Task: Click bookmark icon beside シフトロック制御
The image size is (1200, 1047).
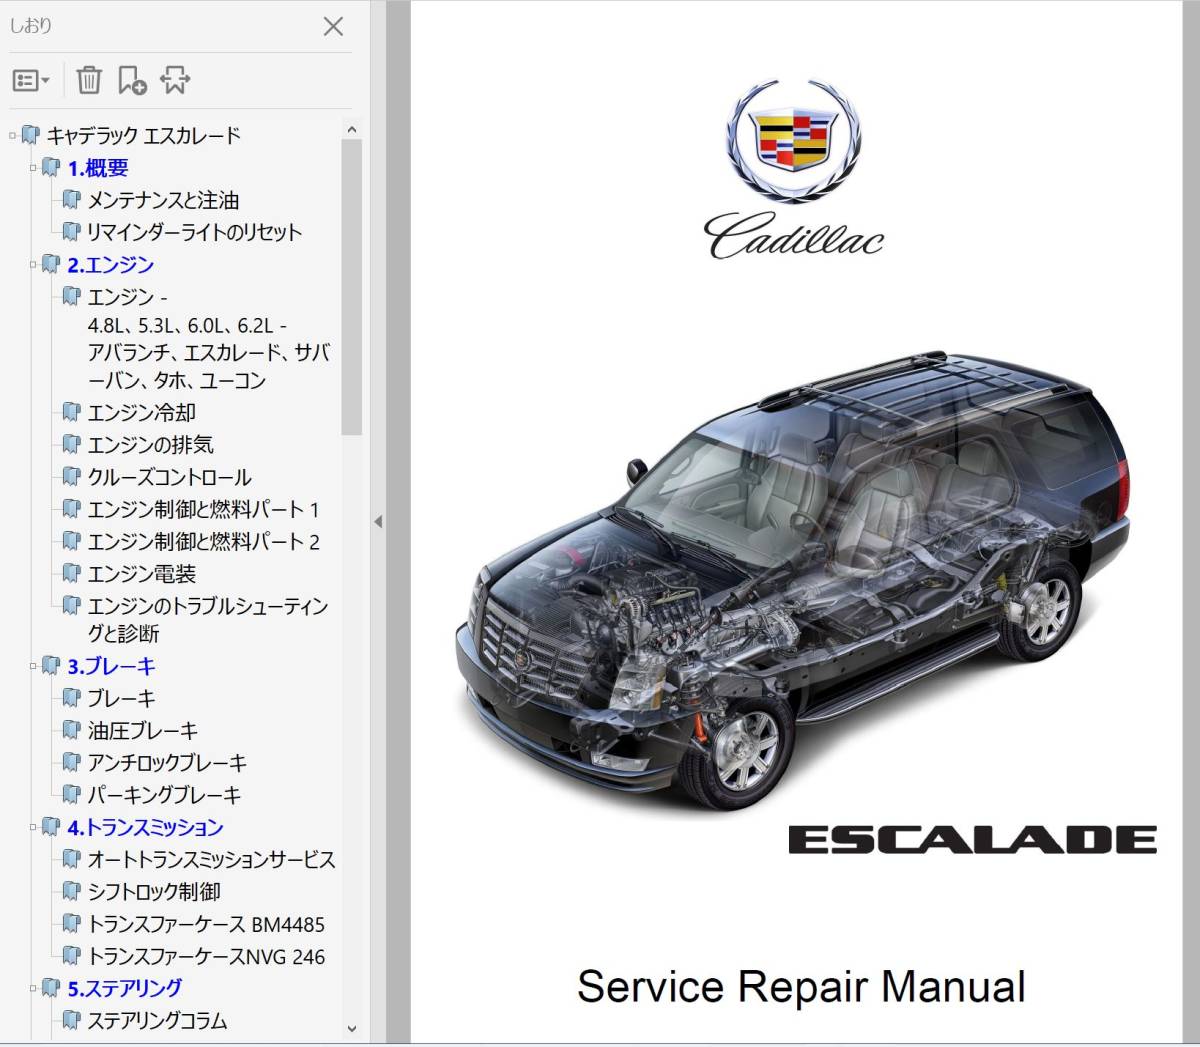Action: [71, 890]
